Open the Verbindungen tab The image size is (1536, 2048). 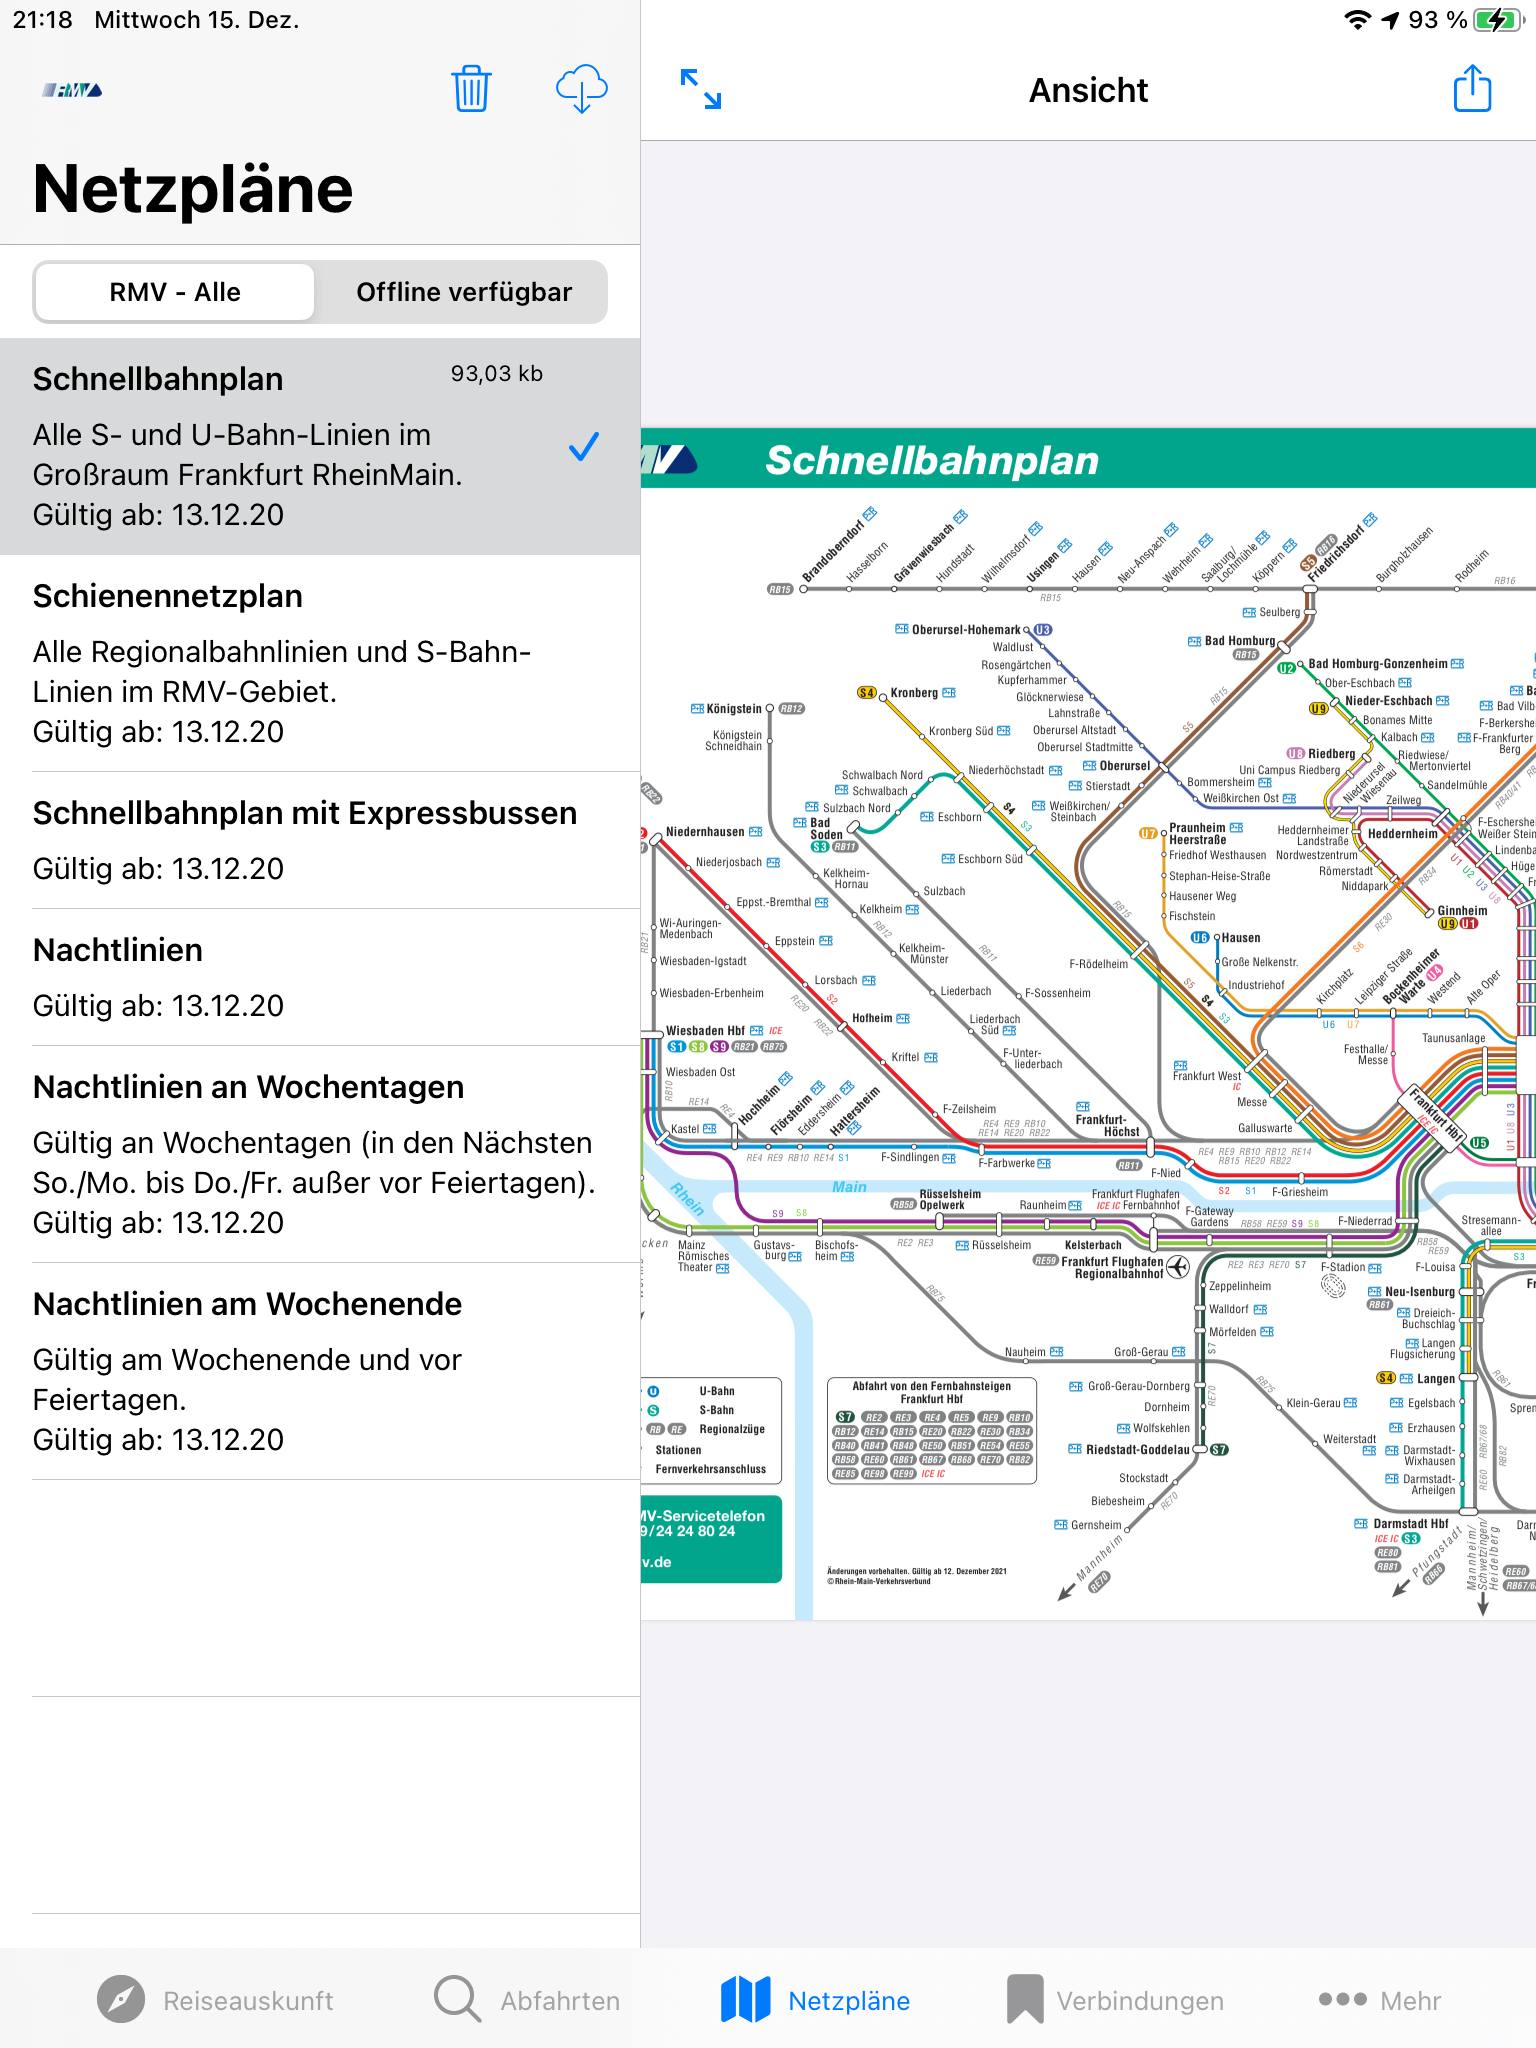(1115, 2000)
